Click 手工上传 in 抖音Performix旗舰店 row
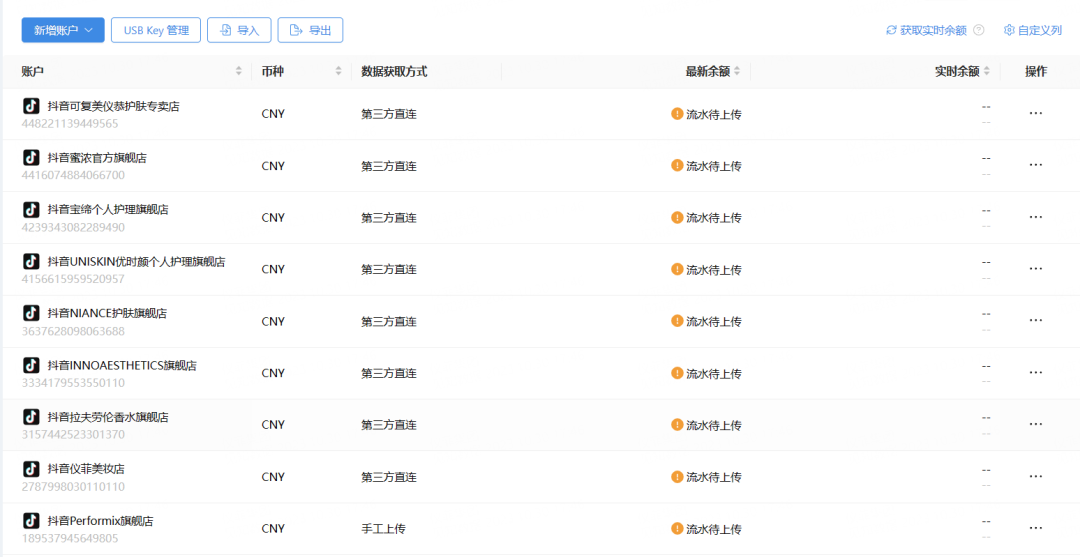Screen dimensions: 1080x557 [384, 529]
